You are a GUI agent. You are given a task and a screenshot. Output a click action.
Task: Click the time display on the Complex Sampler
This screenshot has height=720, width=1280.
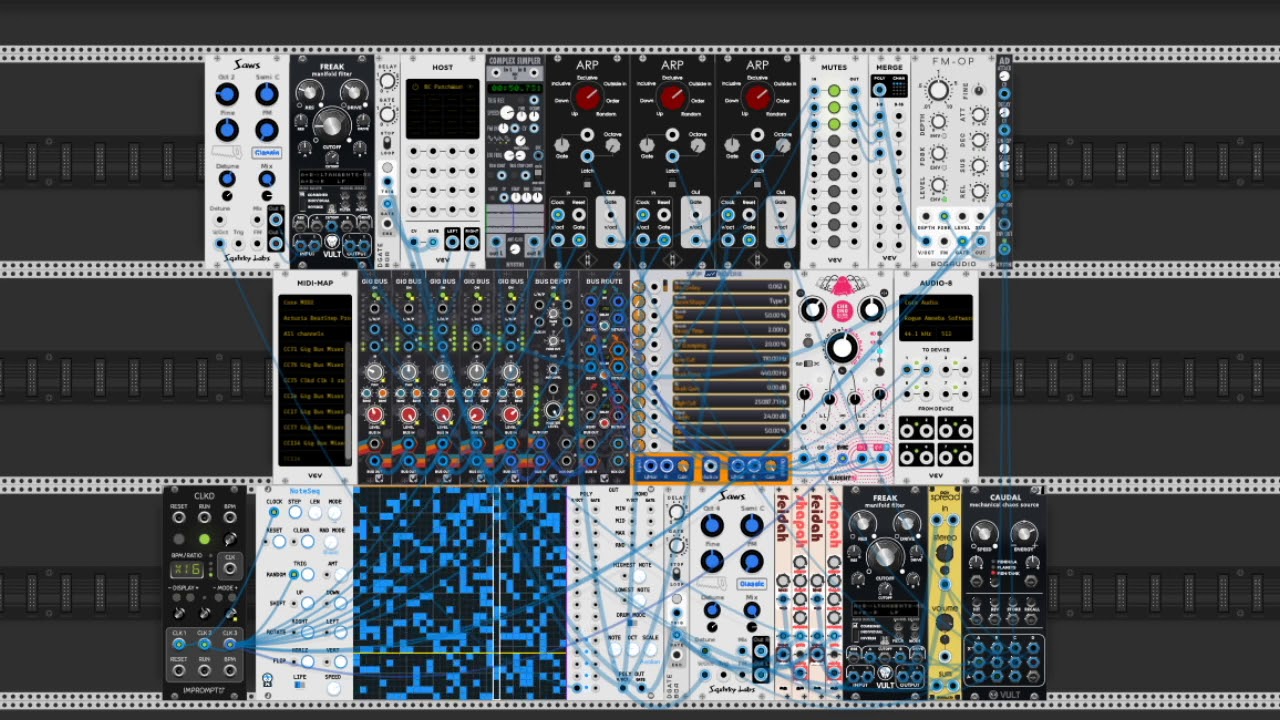[x=515, y=88]
